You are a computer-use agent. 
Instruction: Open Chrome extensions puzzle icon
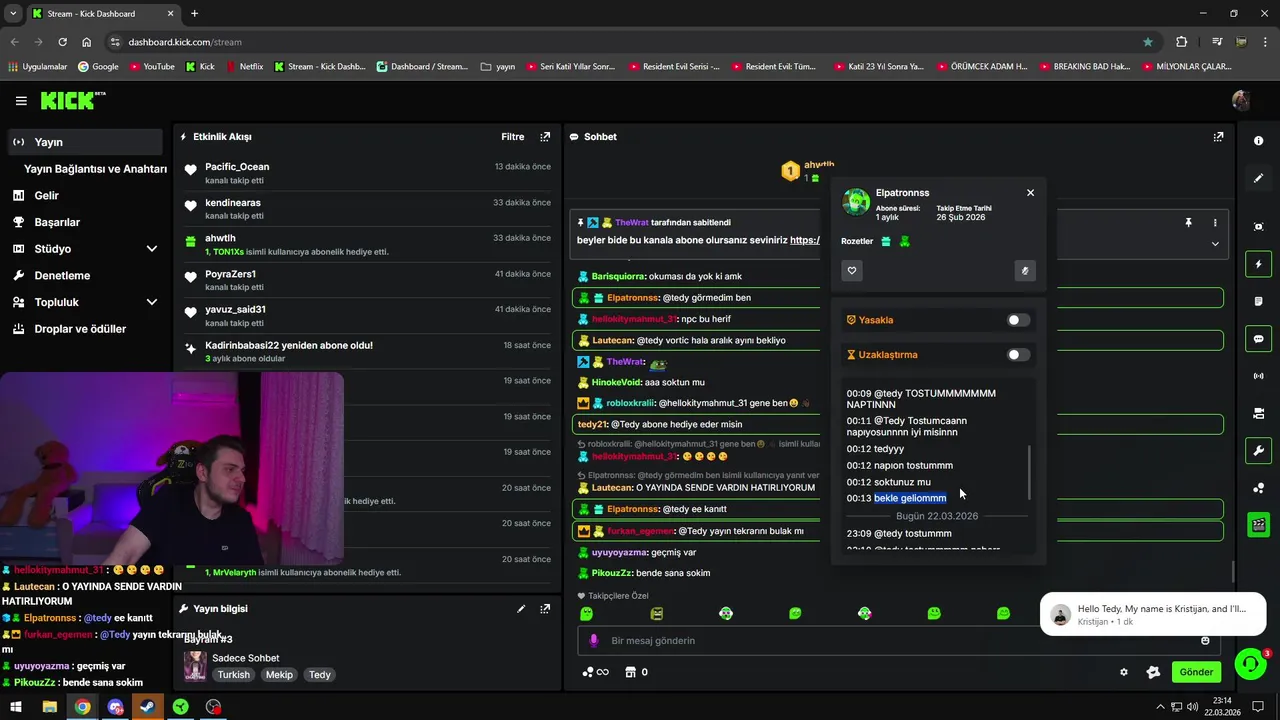pos(1182,42)
